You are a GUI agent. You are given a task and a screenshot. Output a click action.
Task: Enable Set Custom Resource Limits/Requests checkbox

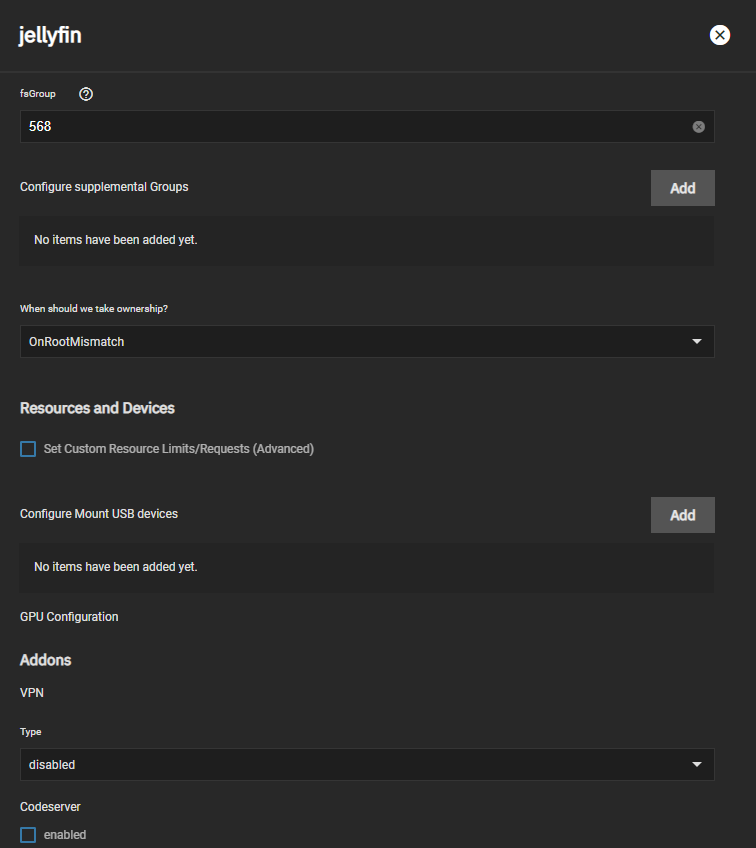click(x=28, y=449)
